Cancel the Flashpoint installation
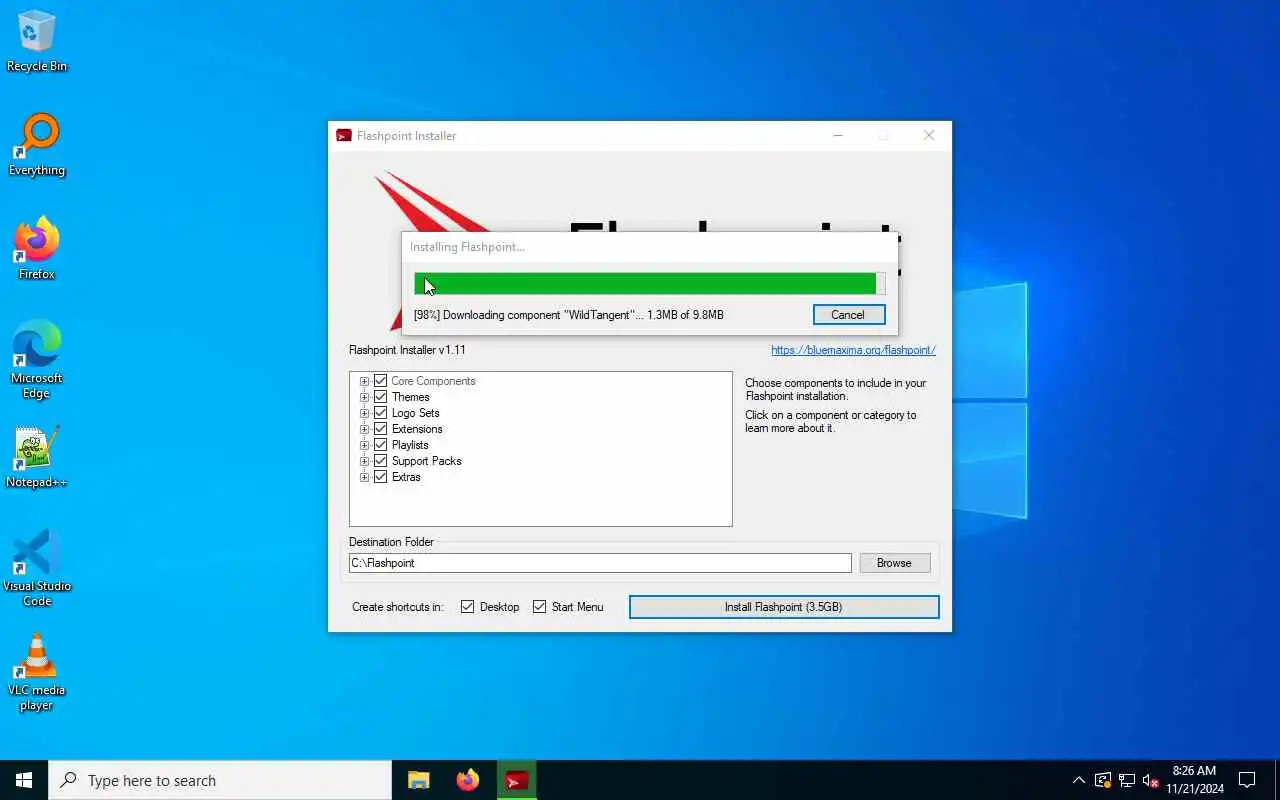This screenshot has width=1280, height=800. 847,315
